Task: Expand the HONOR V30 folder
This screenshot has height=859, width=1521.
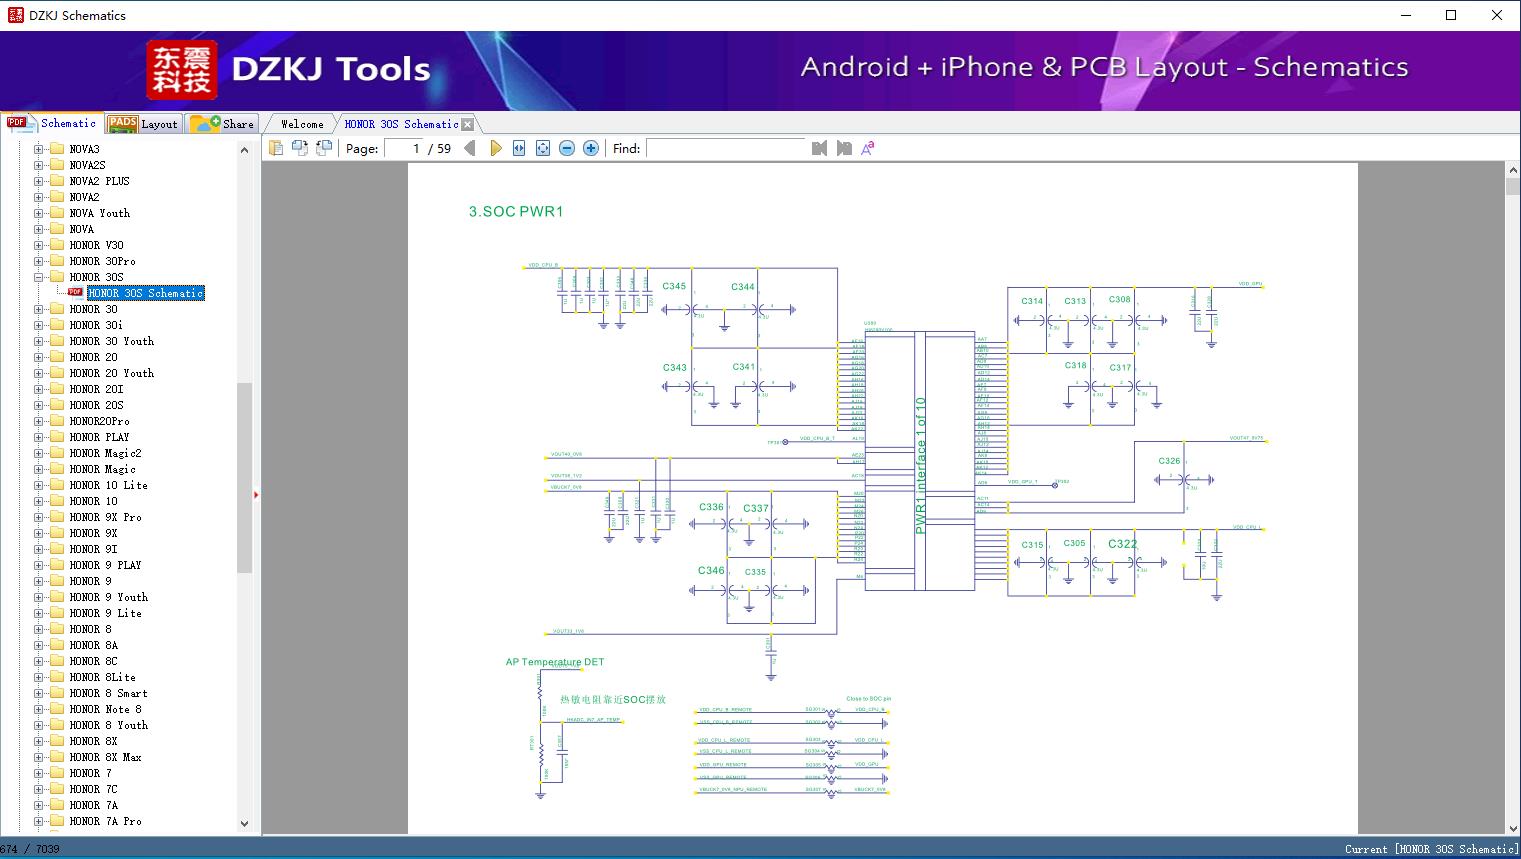Action: click(39, 245)
